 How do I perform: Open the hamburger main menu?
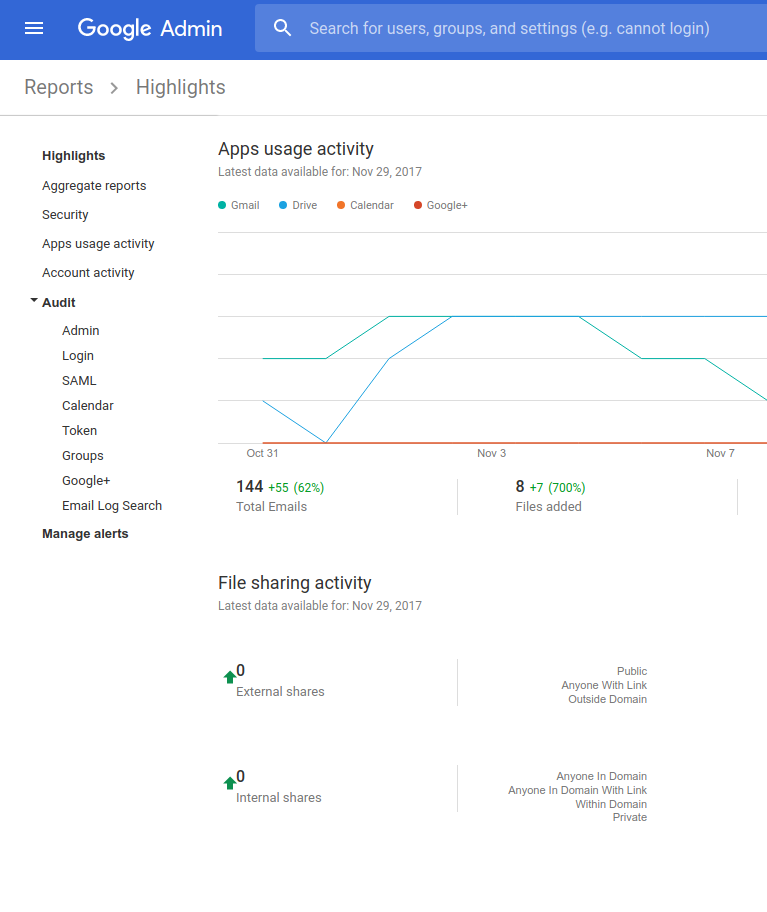point(34,28)
